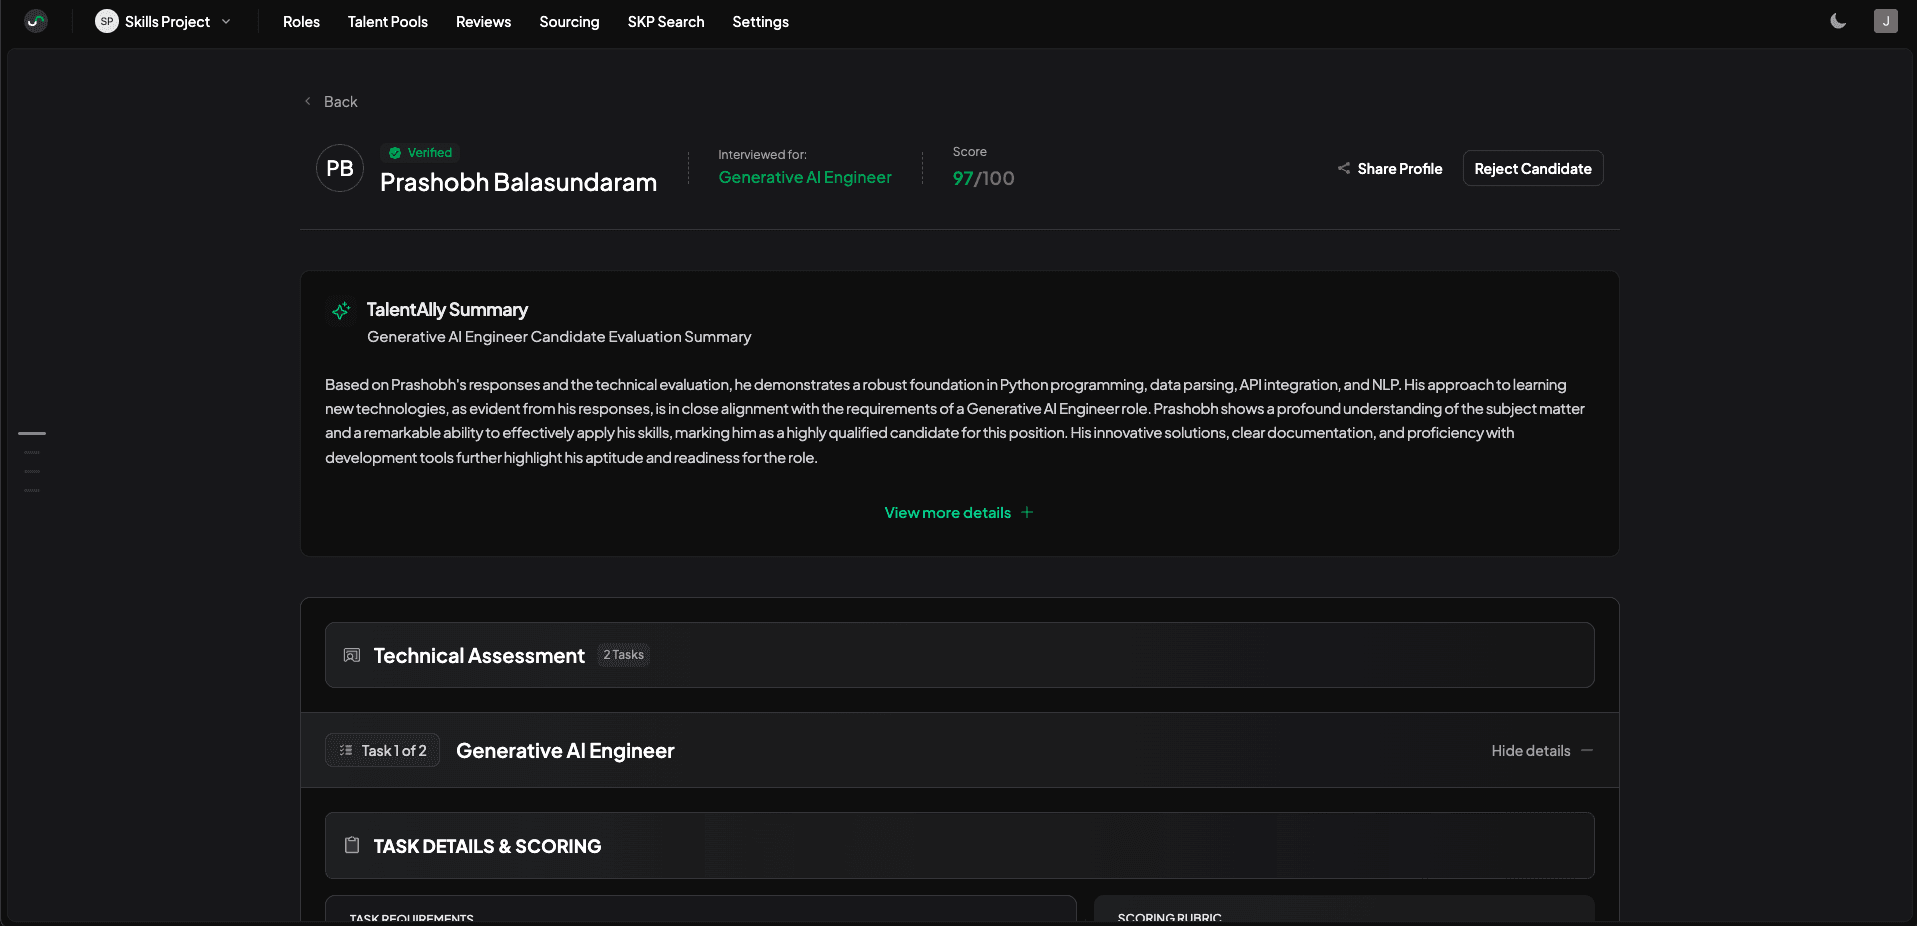Click the Technical Assessment section header
Viewport: 1917px width, 926px height.
tap(960, 655)
